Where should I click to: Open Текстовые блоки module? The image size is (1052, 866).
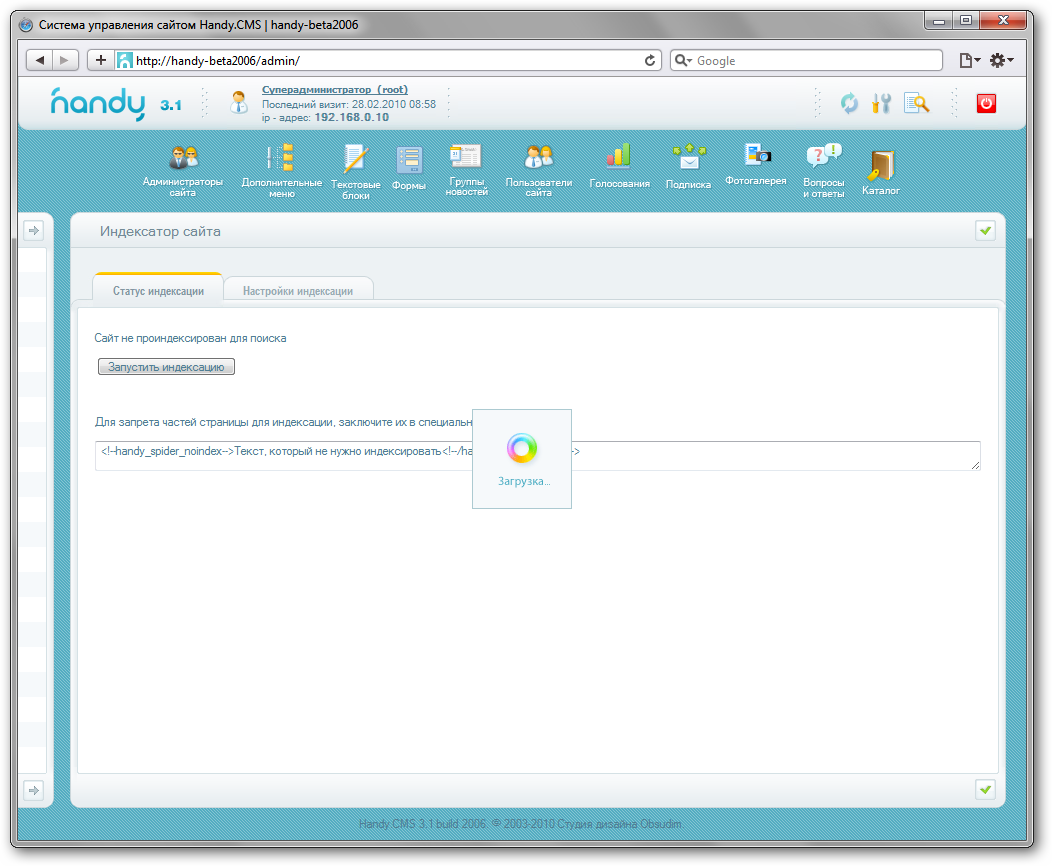click(x=355, y=160)
